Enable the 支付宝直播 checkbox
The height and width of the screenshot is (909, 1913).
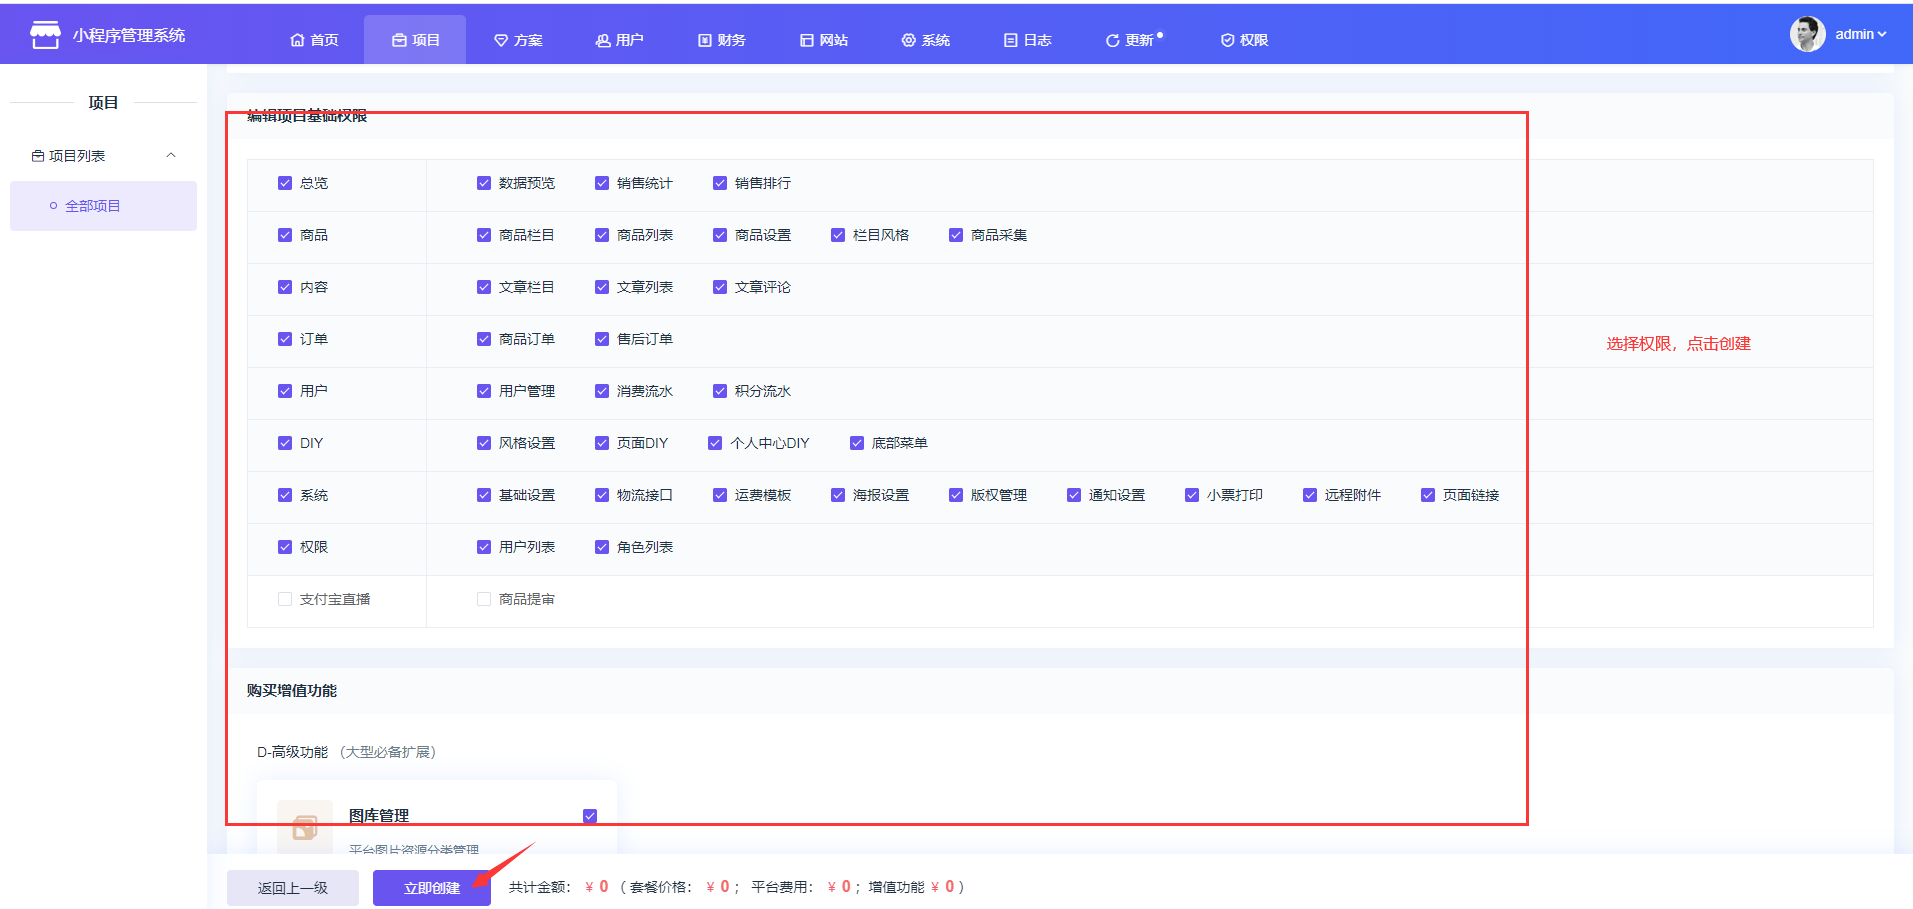point(285,599)
